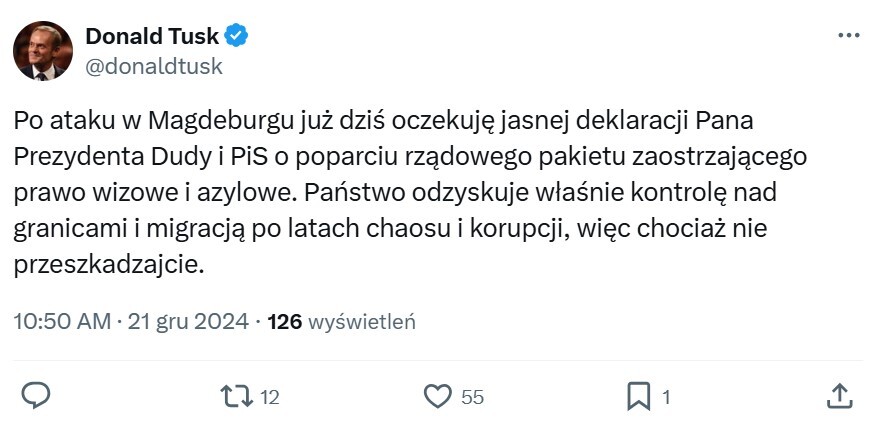877x424 pixels.
Task: Click the 10:50 AM timestamp
Action: click(x=61, y=322)
